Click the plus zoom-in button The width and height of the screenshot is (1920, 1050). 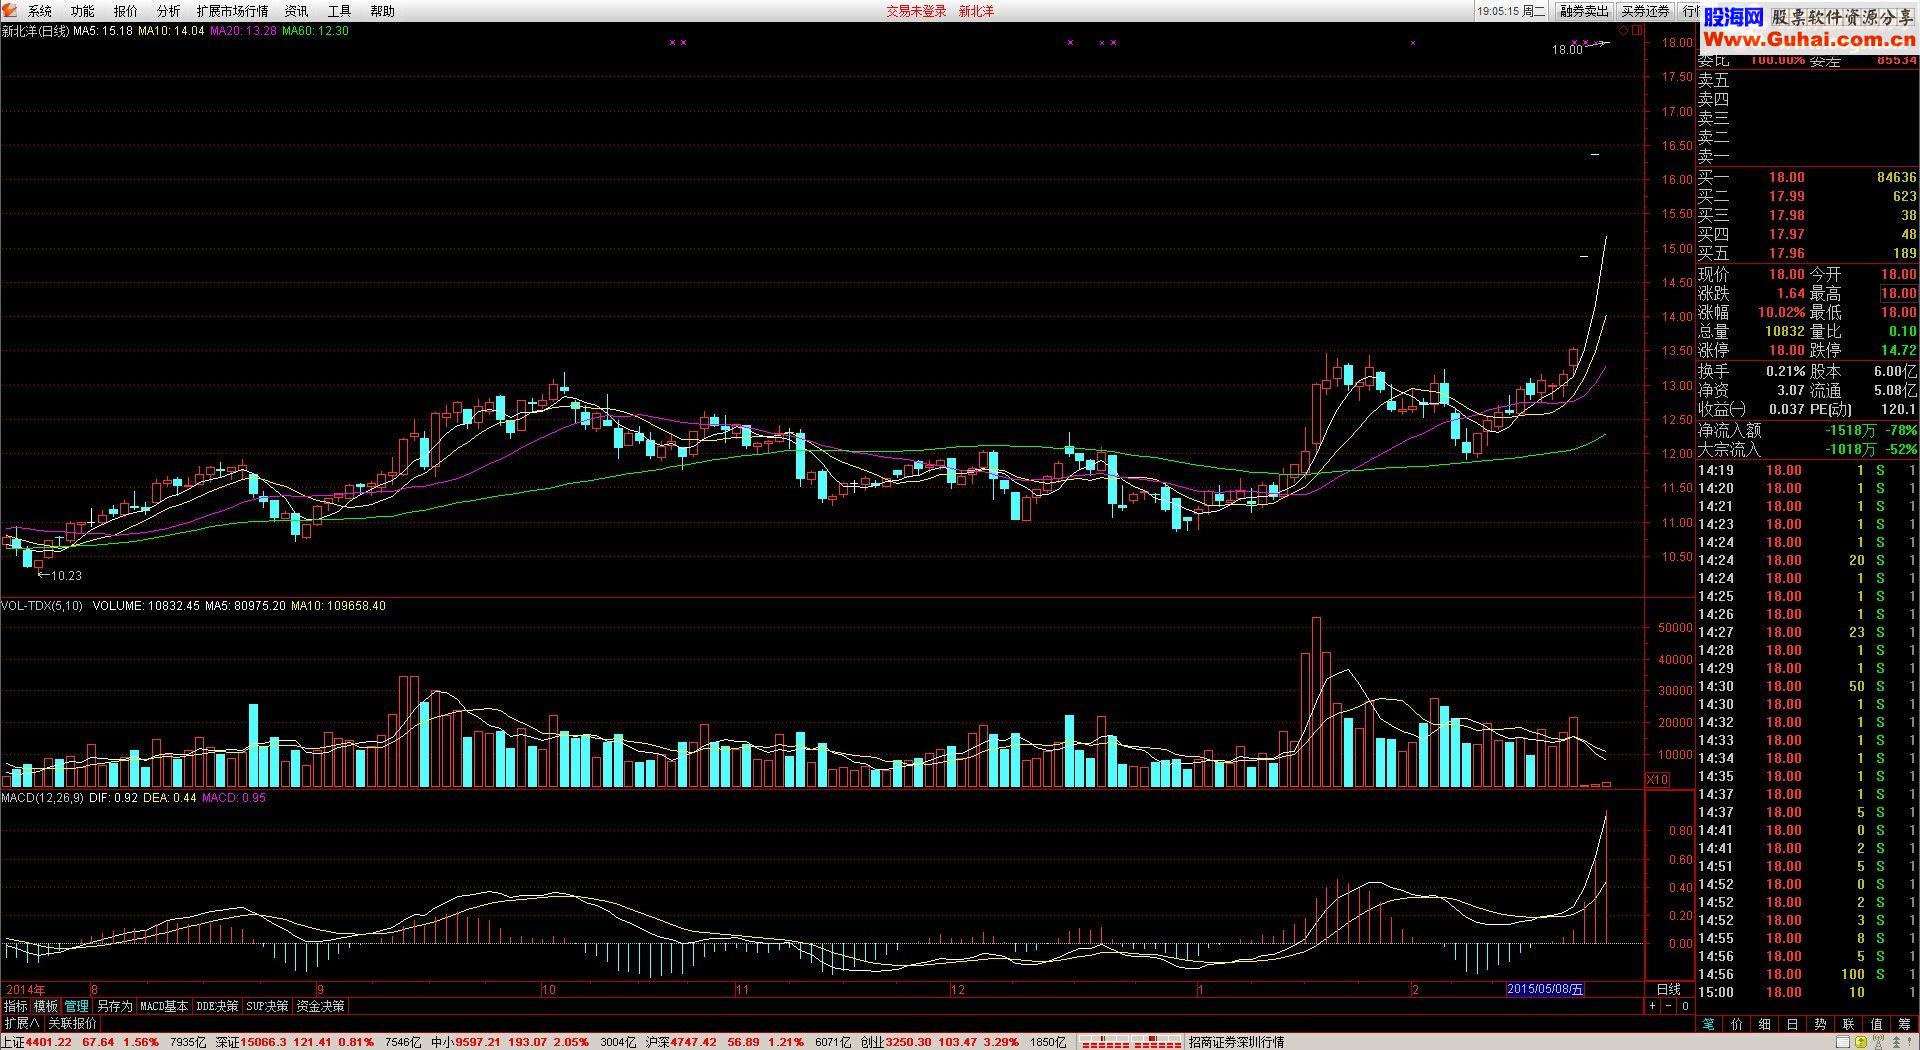tap(1653, 1006)
